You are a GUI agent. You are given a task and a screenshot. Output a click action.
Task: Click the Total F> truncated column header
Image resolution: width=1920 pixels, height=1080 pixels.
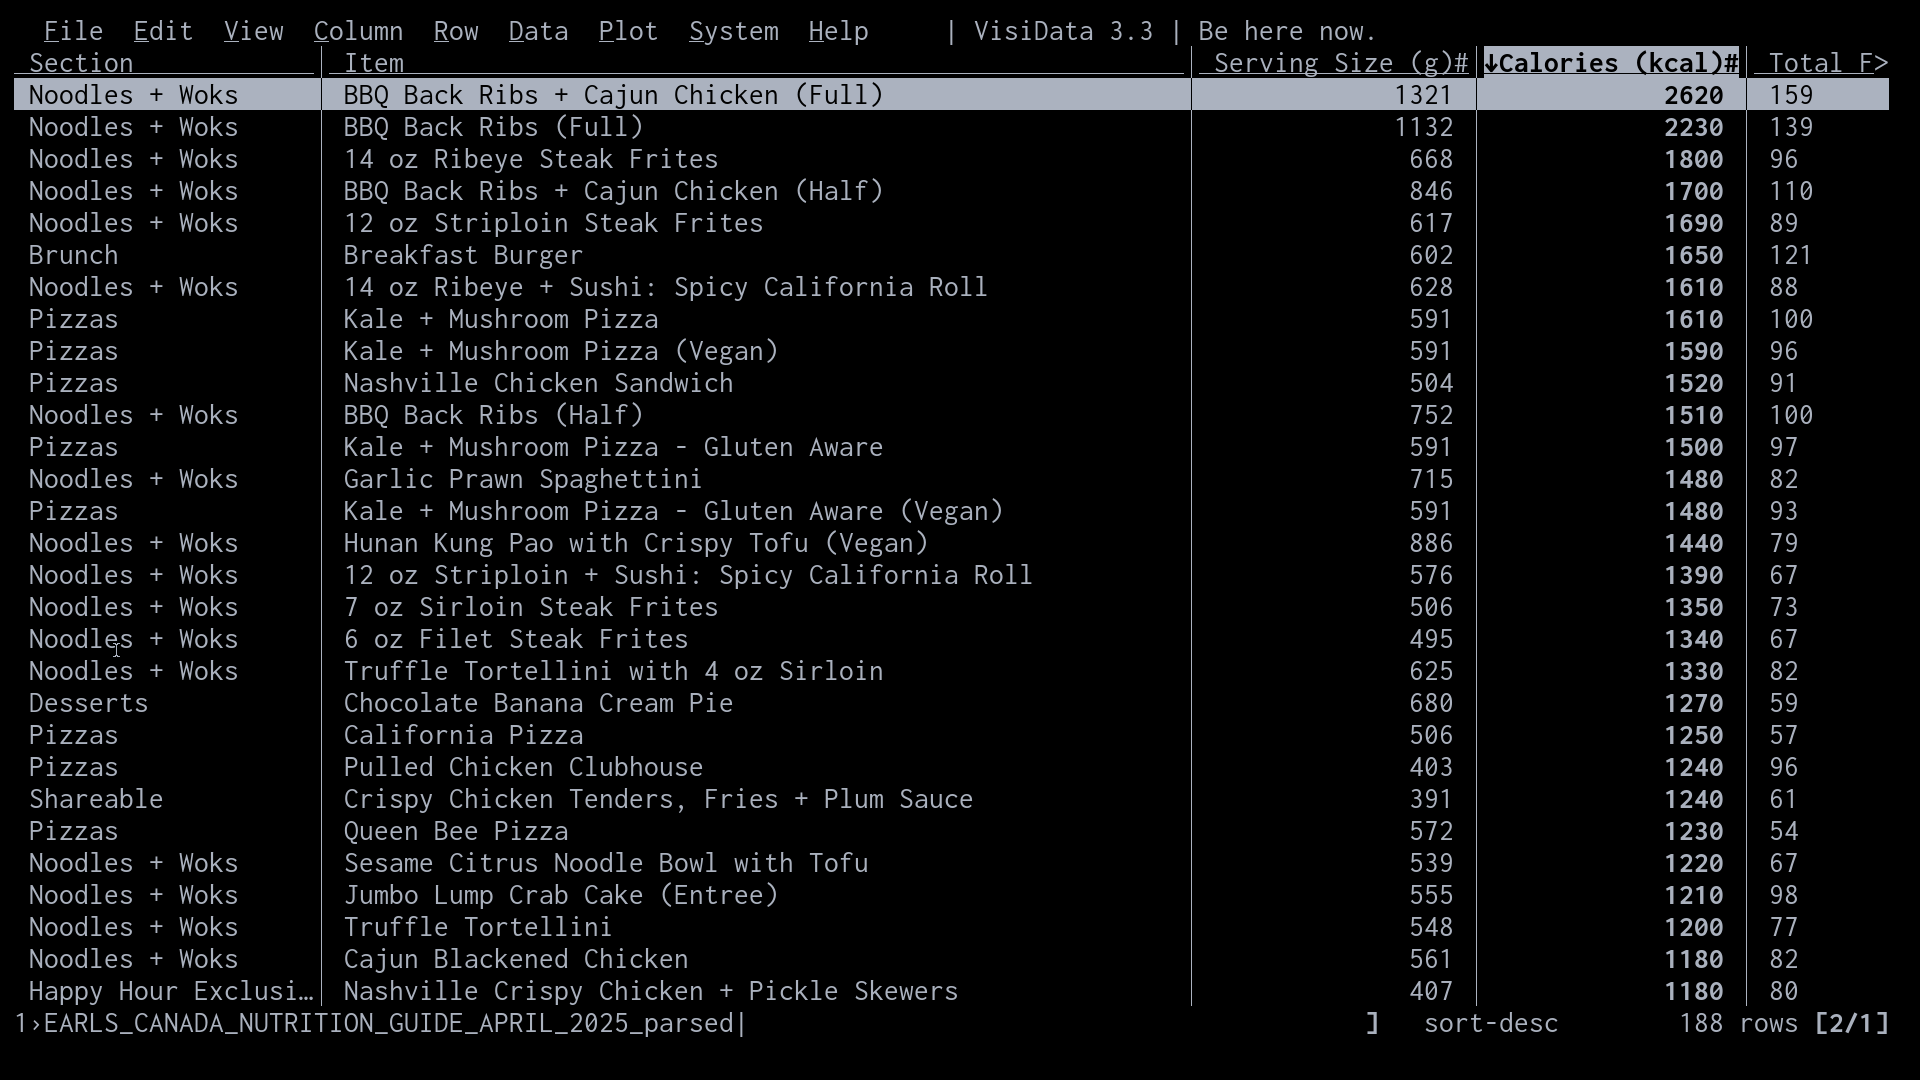coord(1826,63)
